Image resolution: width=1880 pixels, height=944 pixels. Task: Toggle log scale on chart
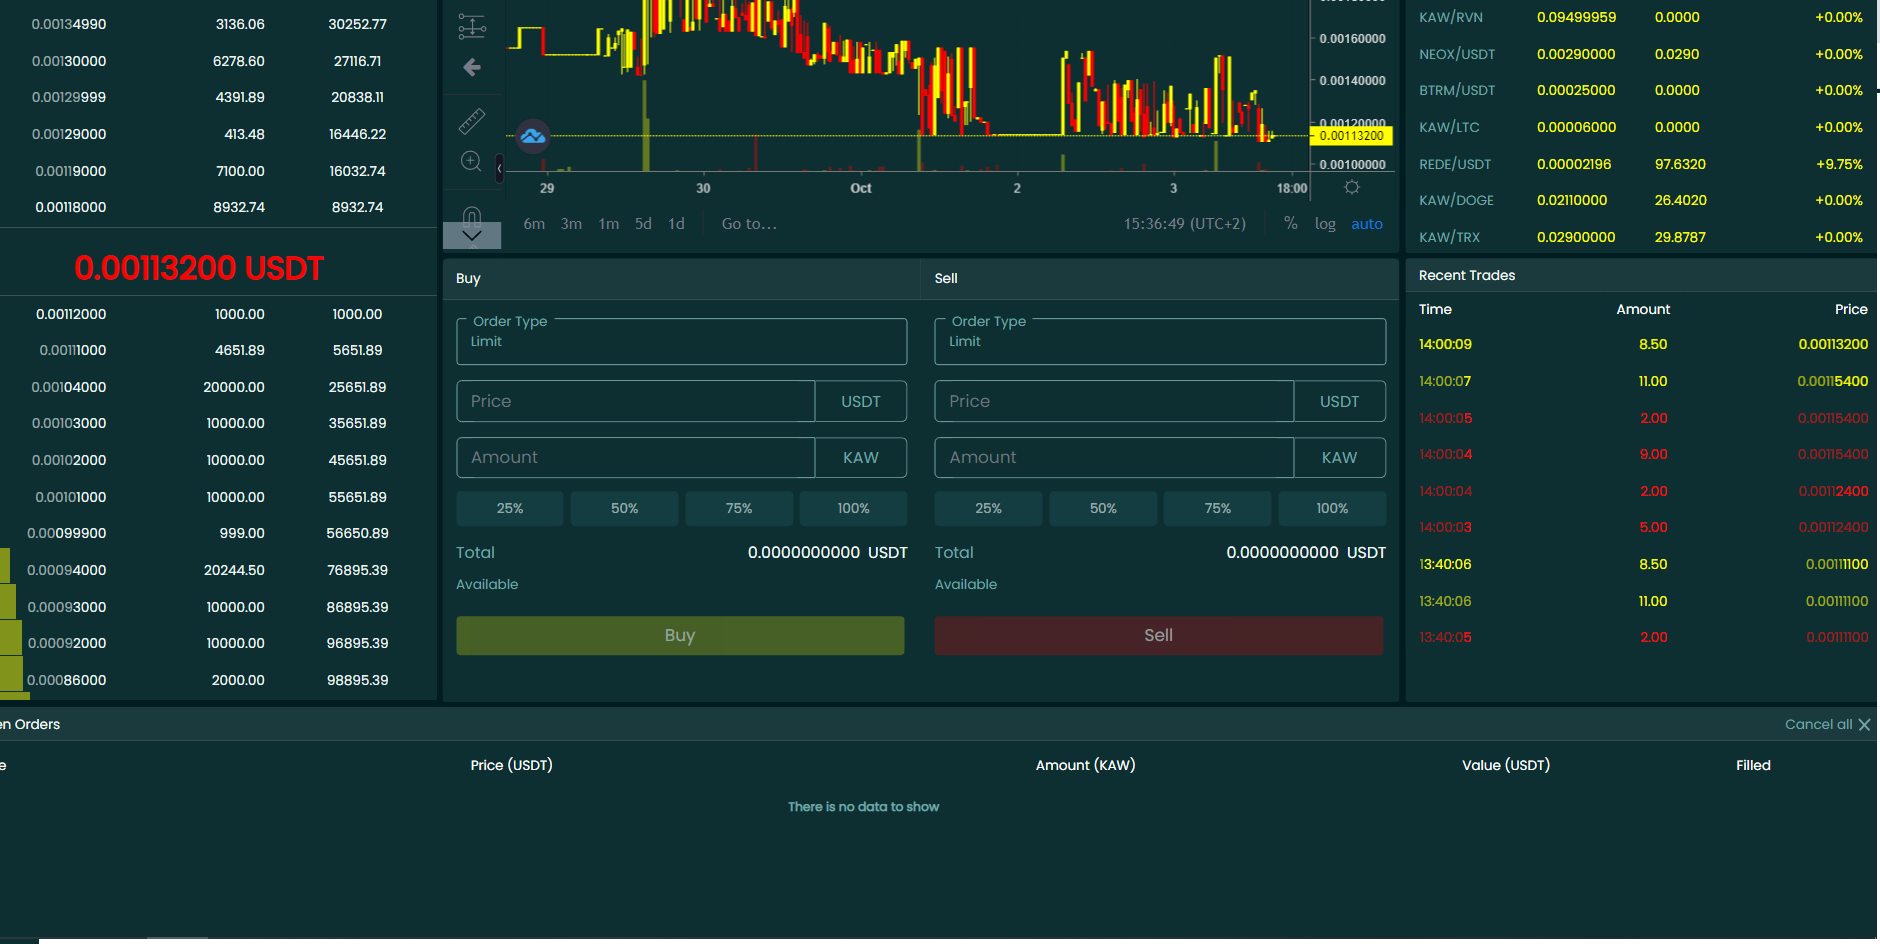pos(1325,224)
